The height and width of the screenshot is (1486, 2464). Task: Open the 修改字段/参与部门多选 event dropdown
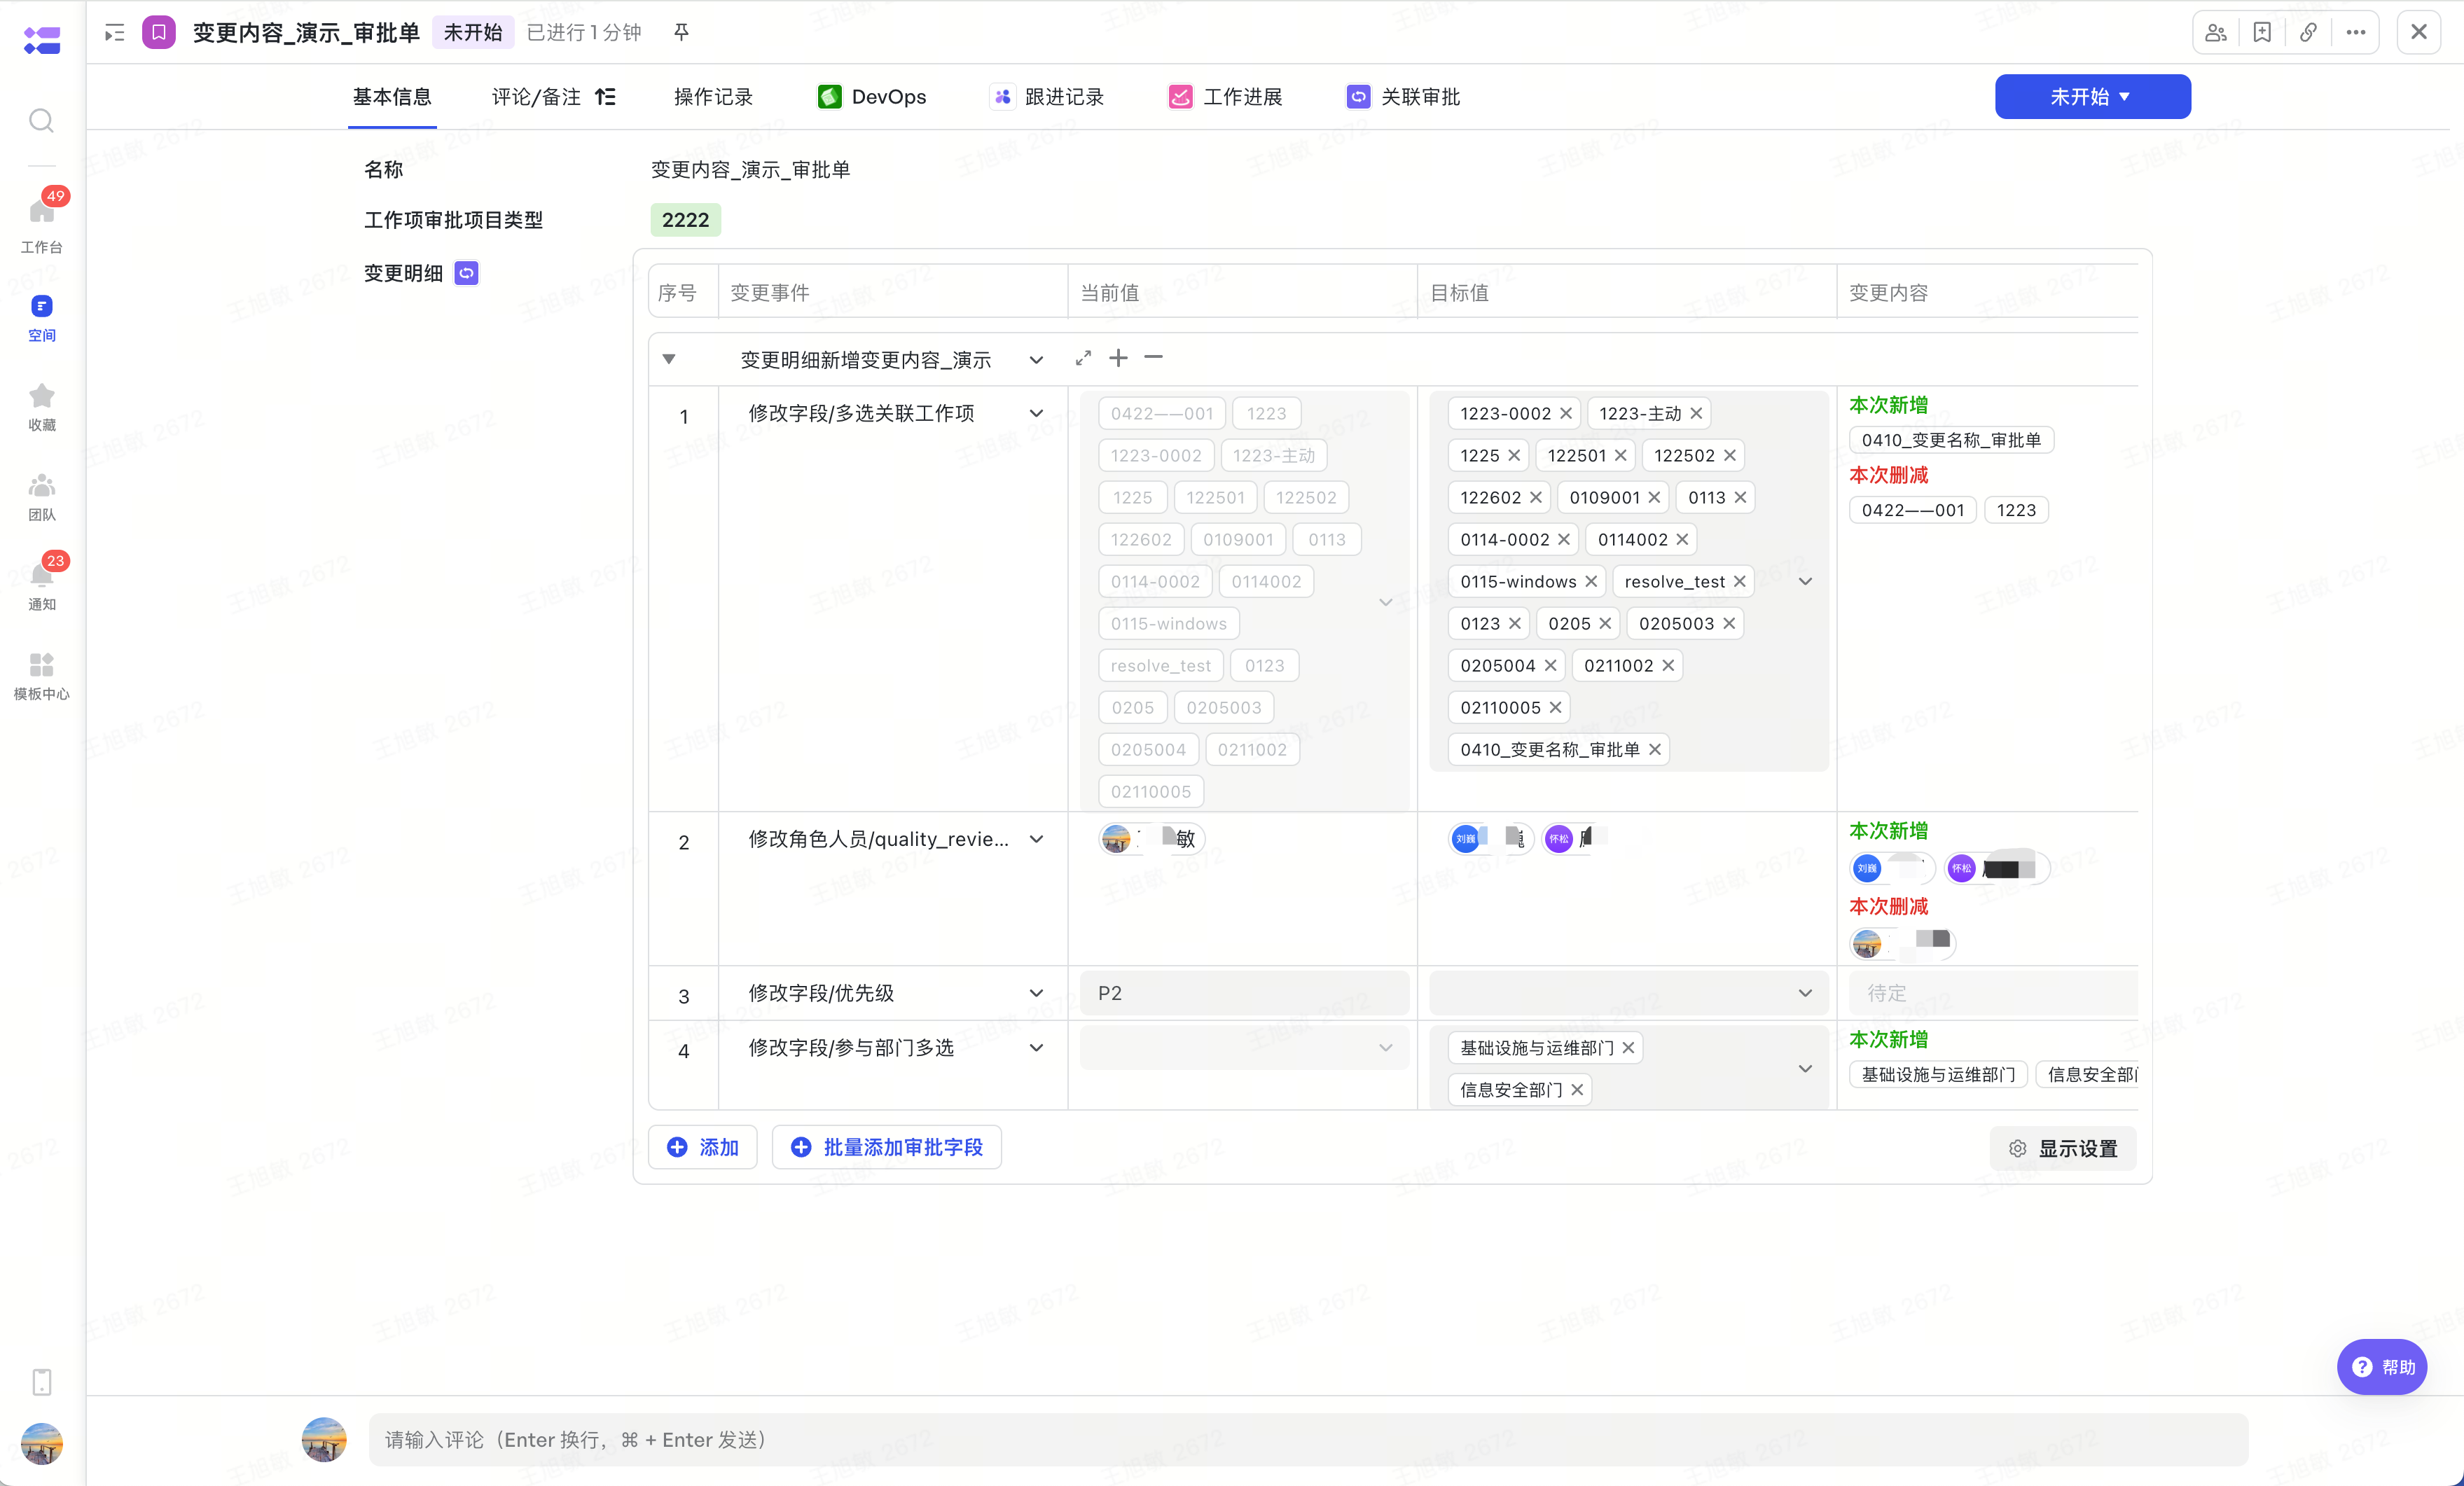1036,1048
